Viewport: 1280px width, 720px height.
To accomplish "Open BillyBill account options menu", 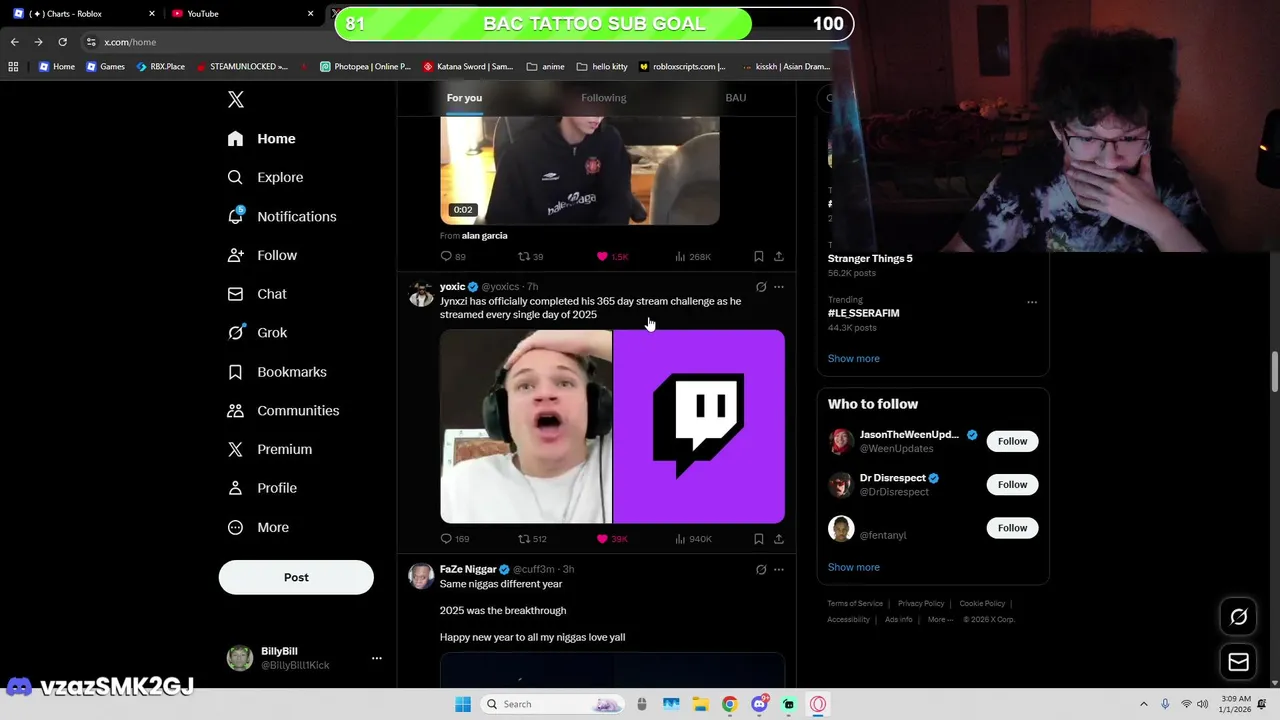I will pos(377,658).
